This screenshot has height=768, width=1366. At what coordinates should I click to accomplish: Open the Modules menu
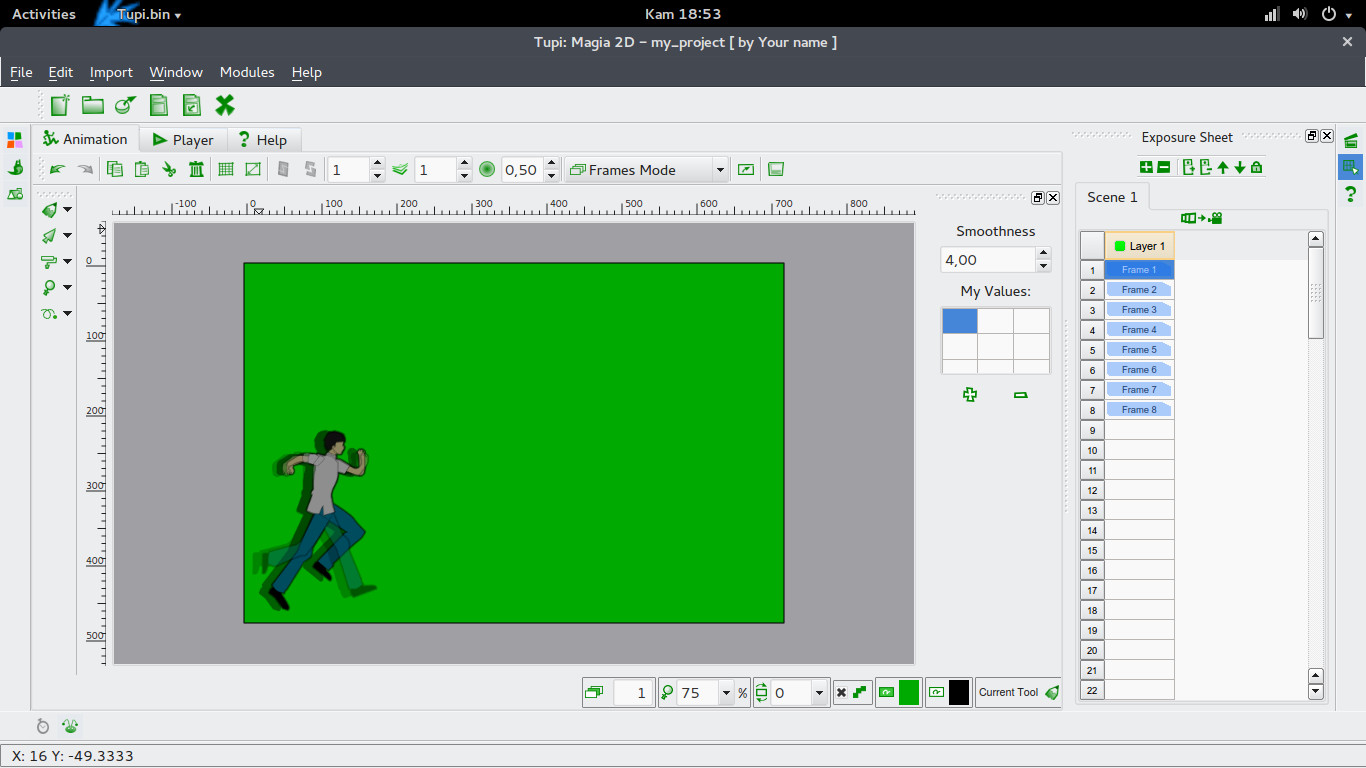coord(247,72)
